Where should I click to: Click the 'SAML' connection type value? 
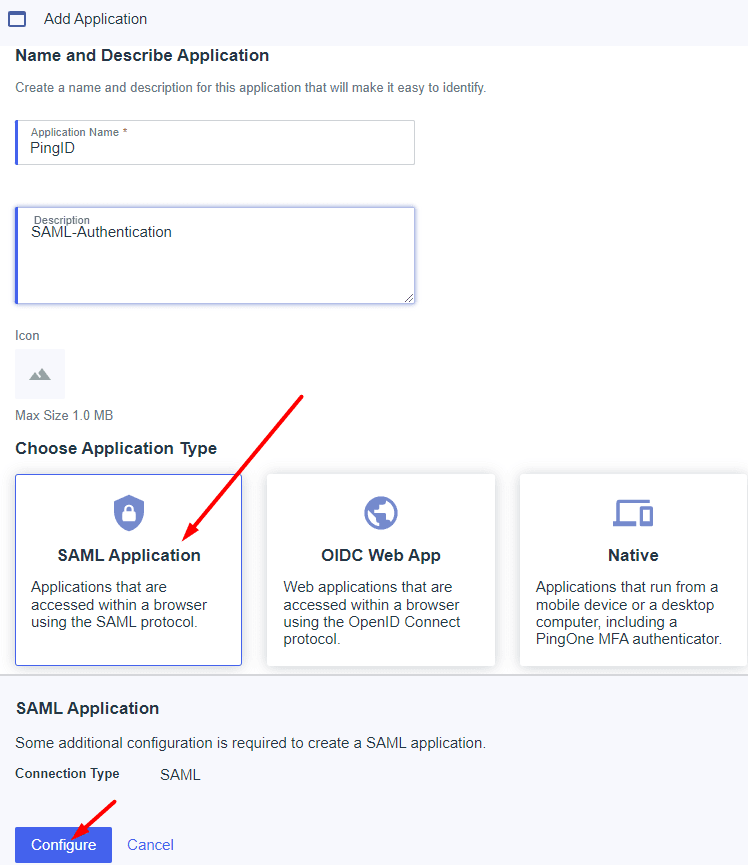[180, 775]
